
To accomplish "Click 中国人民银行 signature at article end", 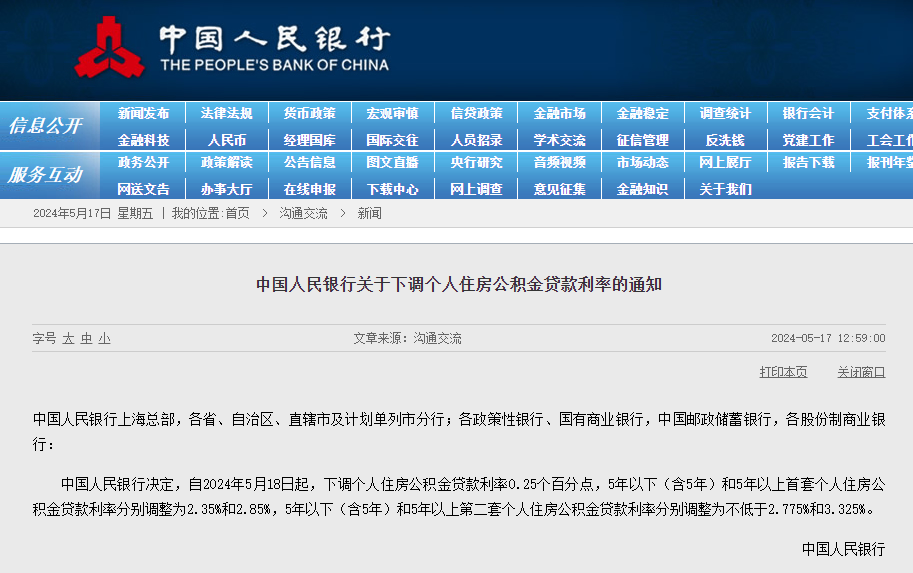I will (844, 549).
